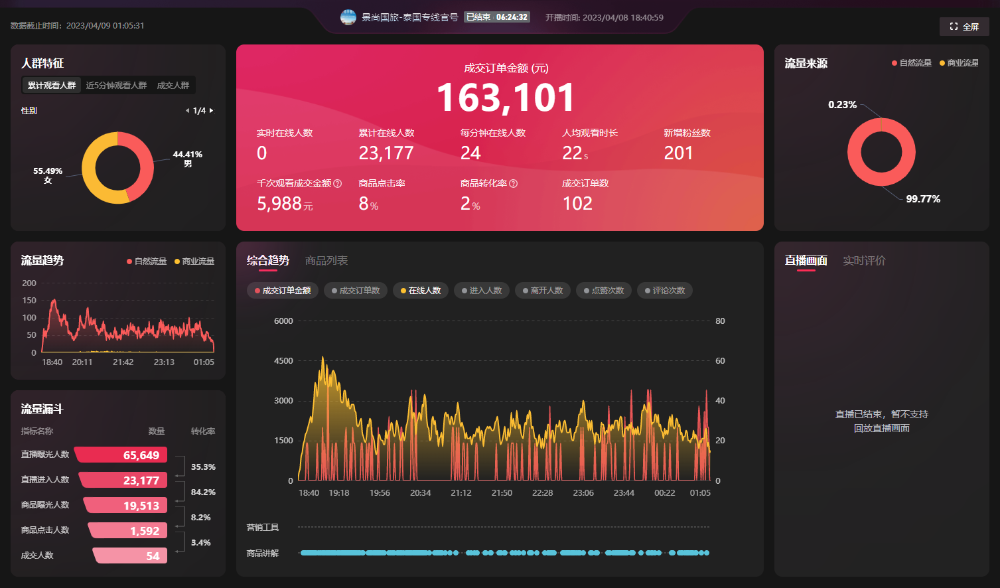Viewport: 1000px width, 588px height.
Task: Open the 实时评价 tab
Action: [864, 261]
